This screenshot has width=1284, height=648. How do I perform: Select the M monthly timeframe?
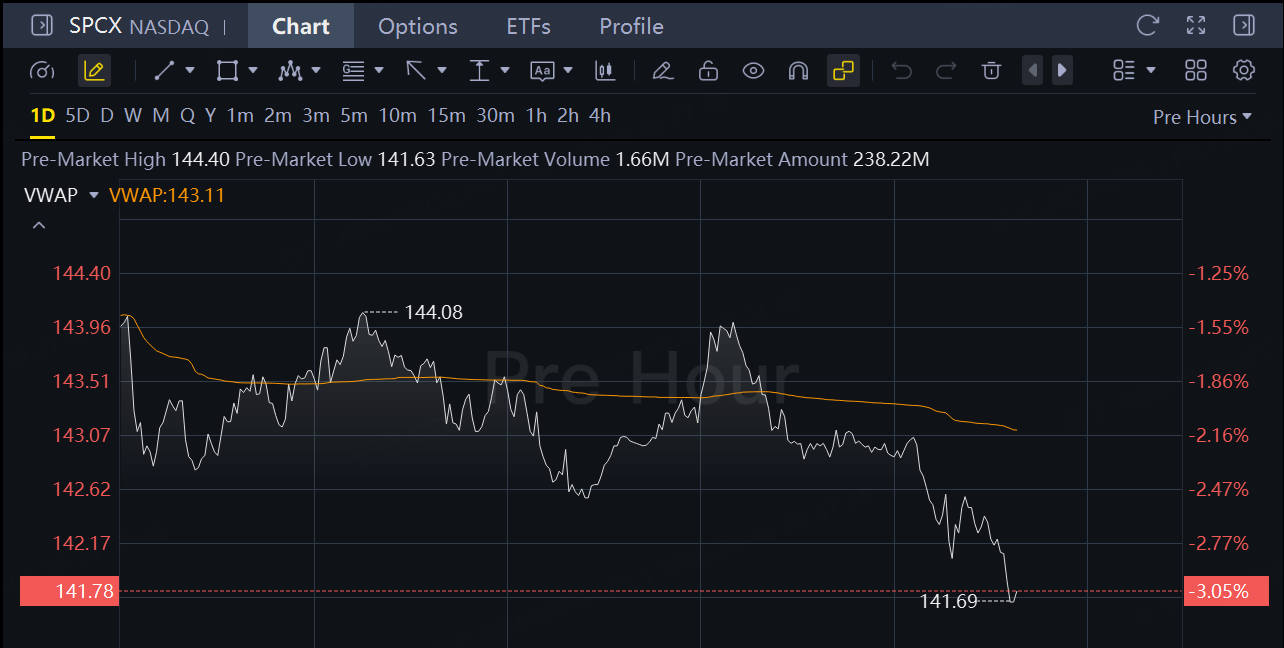(160, 116)
